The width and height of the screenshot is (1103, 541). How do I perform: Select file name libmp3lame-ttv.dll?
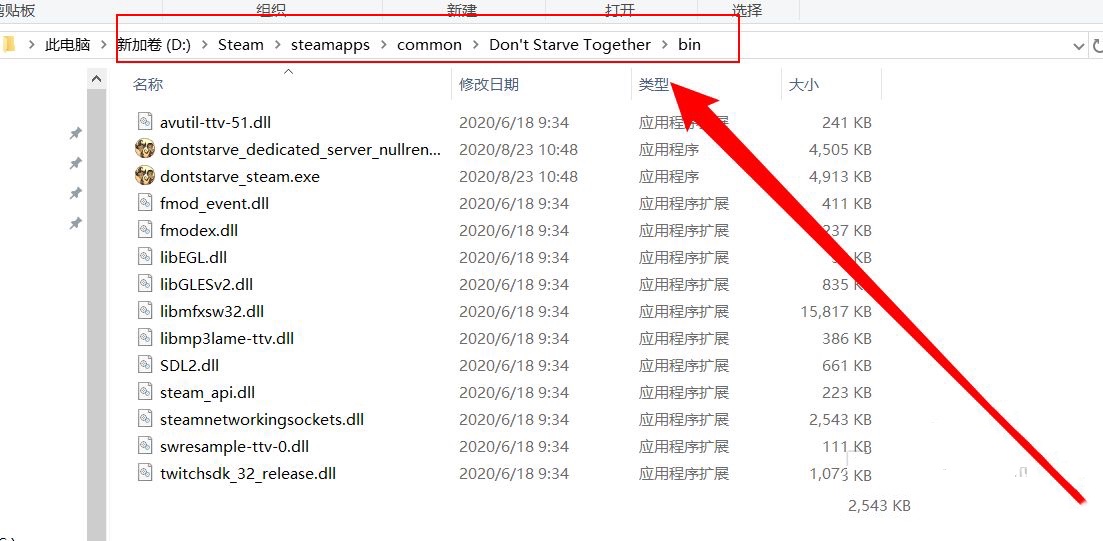227,338
